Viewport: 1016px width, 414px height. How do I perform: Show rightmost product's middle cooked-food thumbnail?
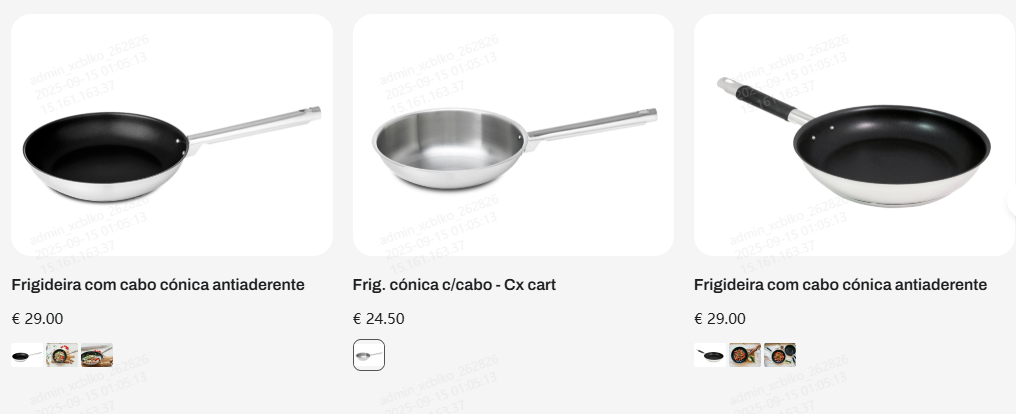point(745,355)
